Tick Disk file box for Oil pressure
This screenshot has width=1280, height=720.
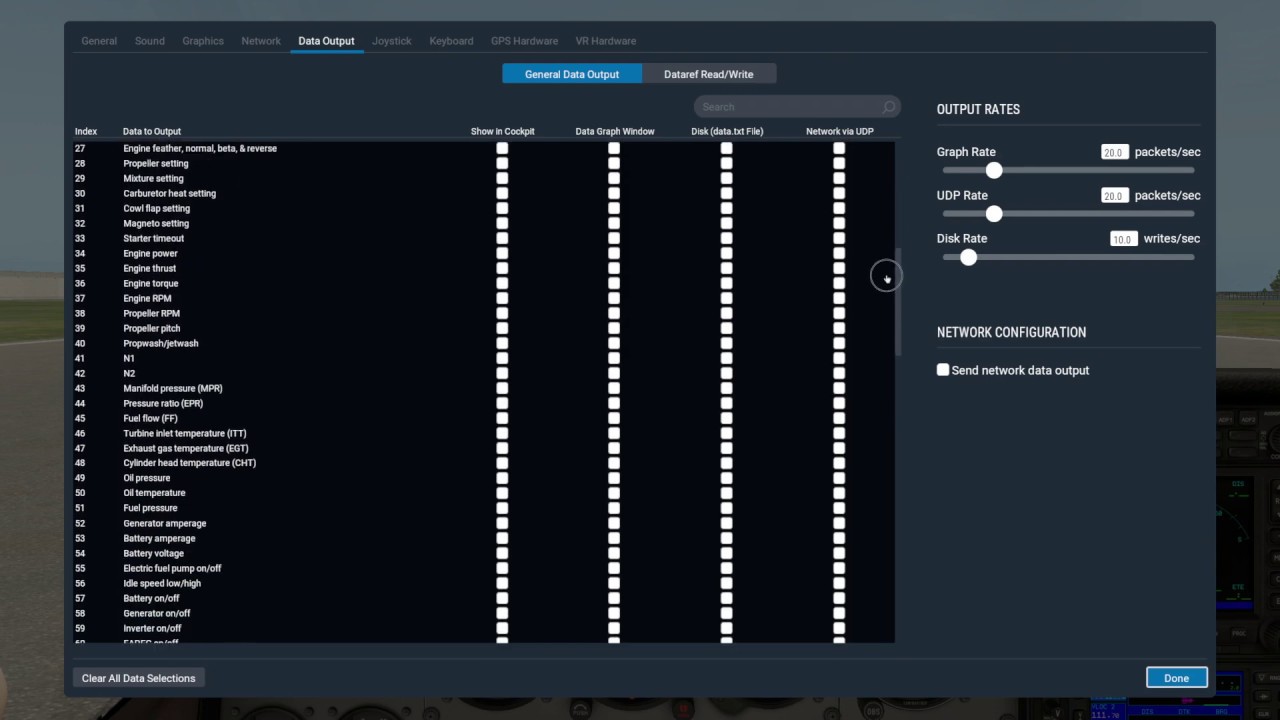pos(726,478)
